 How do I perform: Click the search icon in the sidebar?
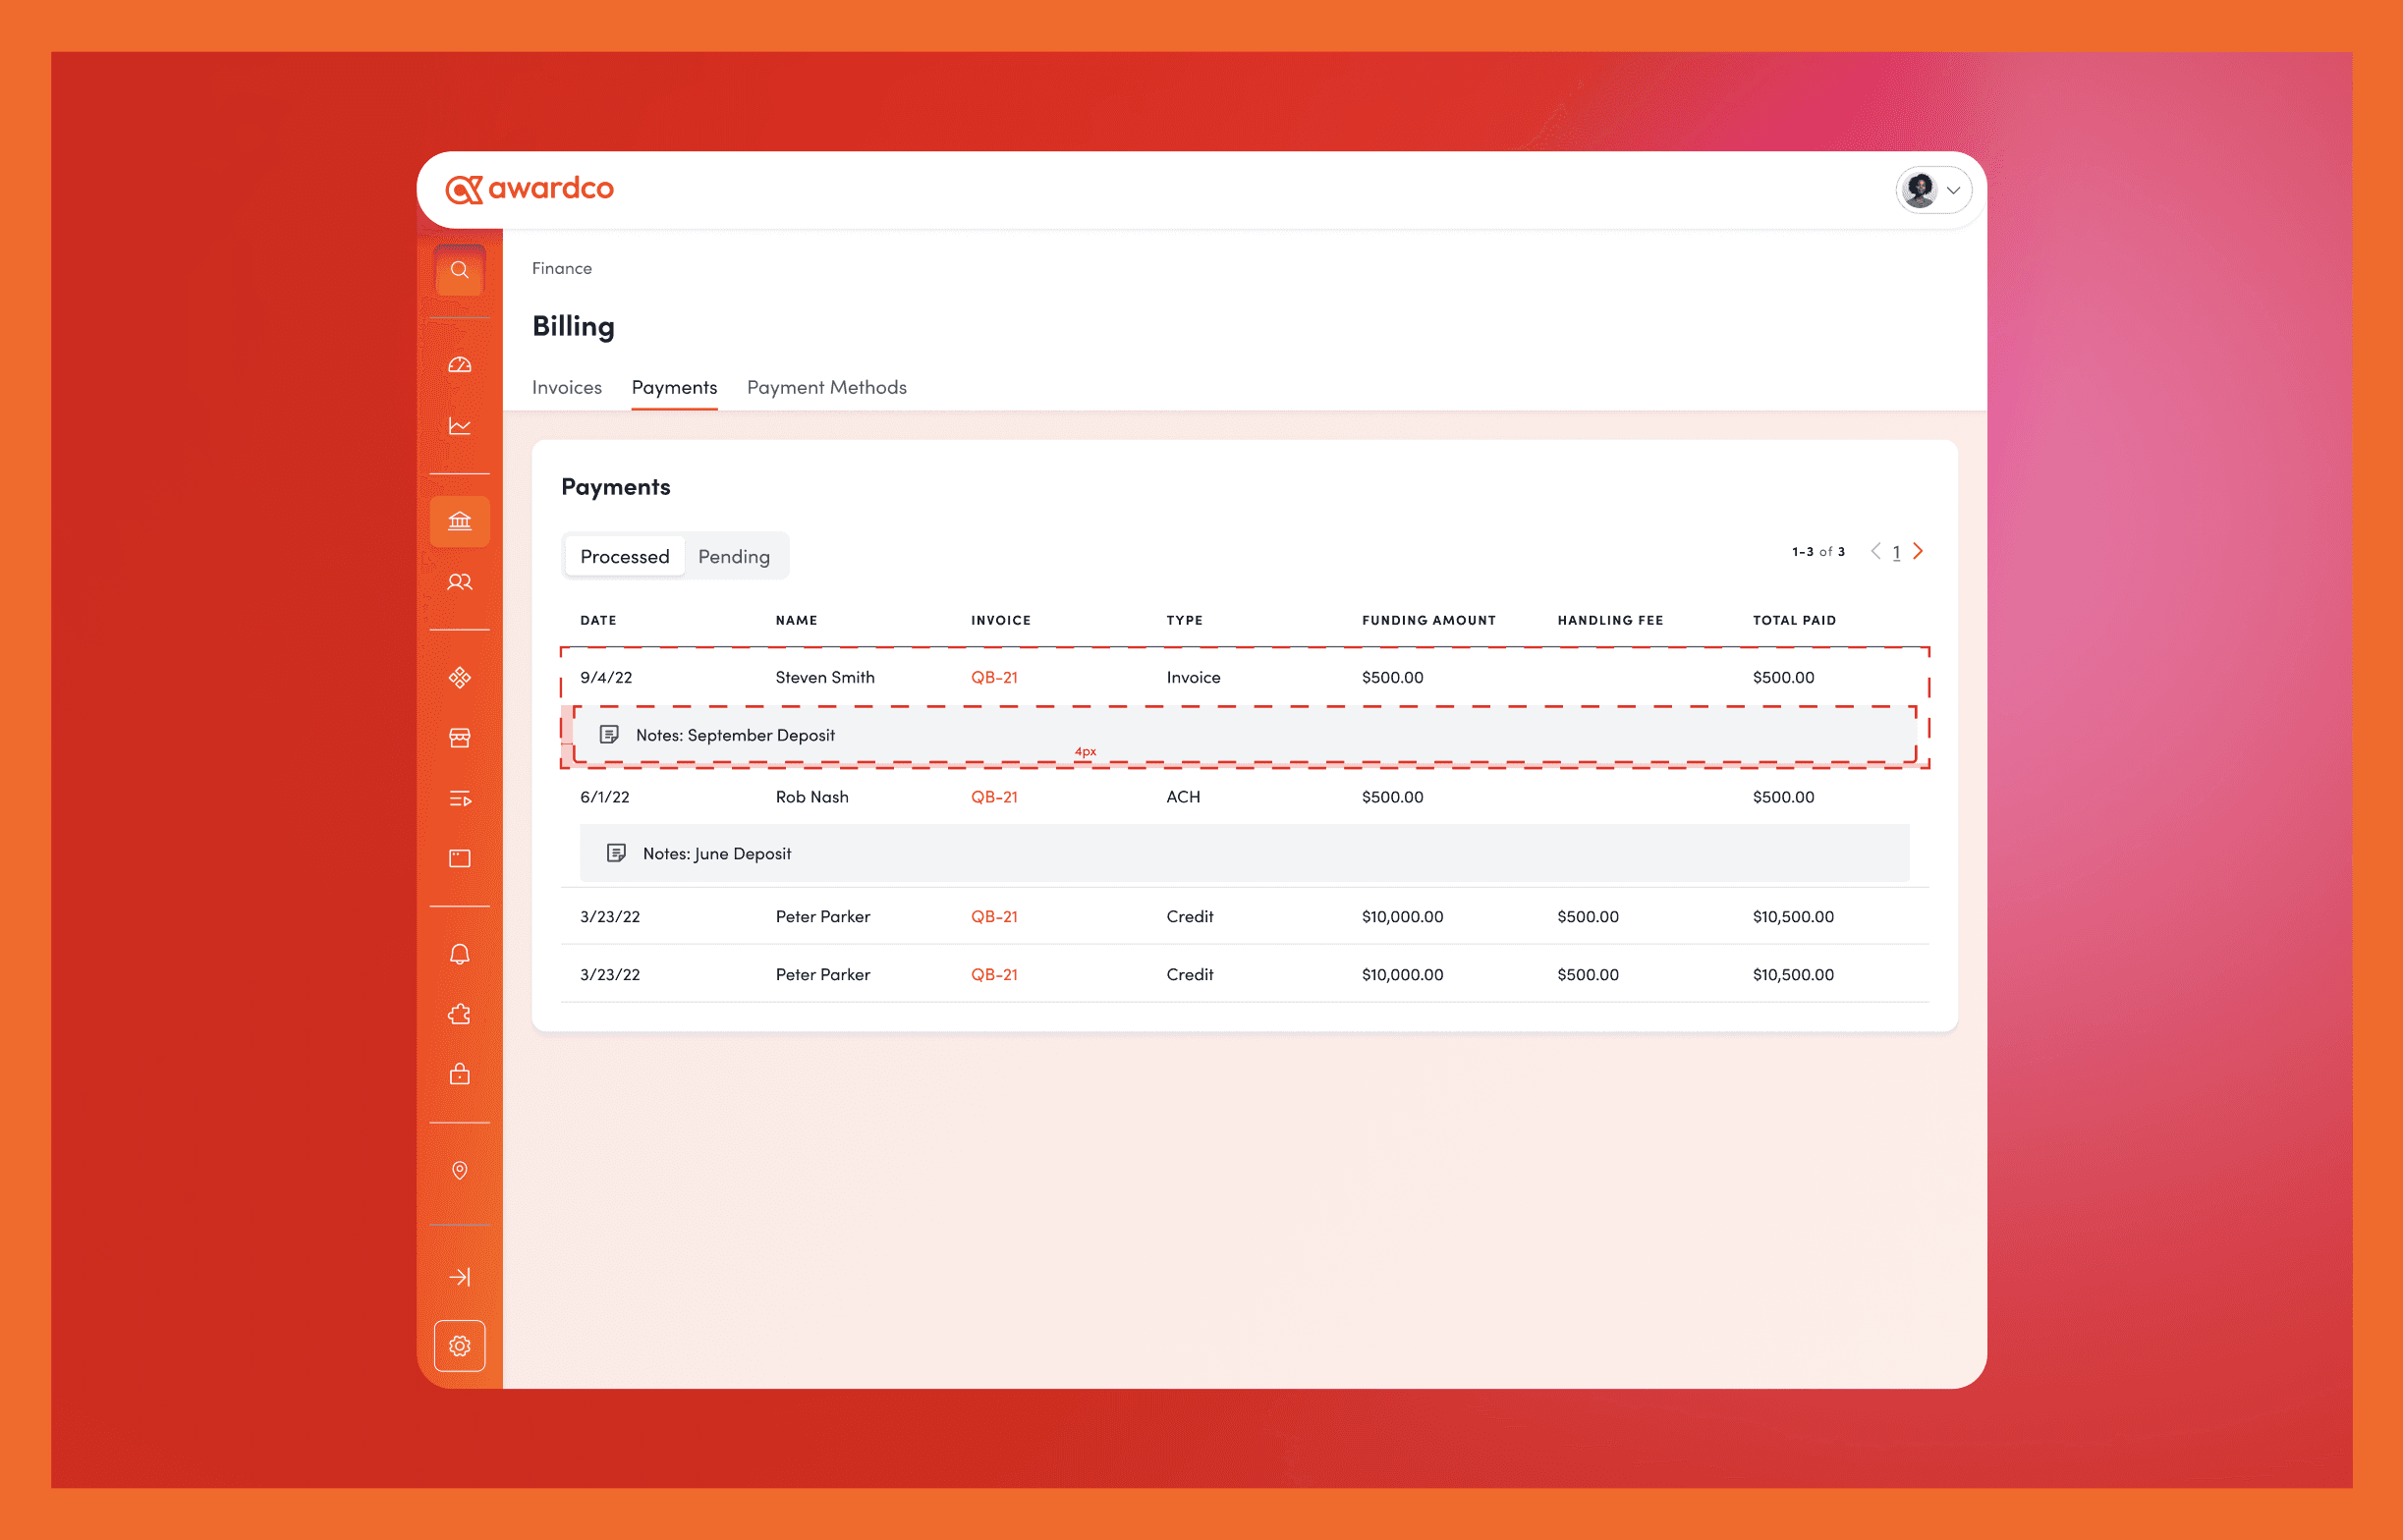click(x=460, y=270)
